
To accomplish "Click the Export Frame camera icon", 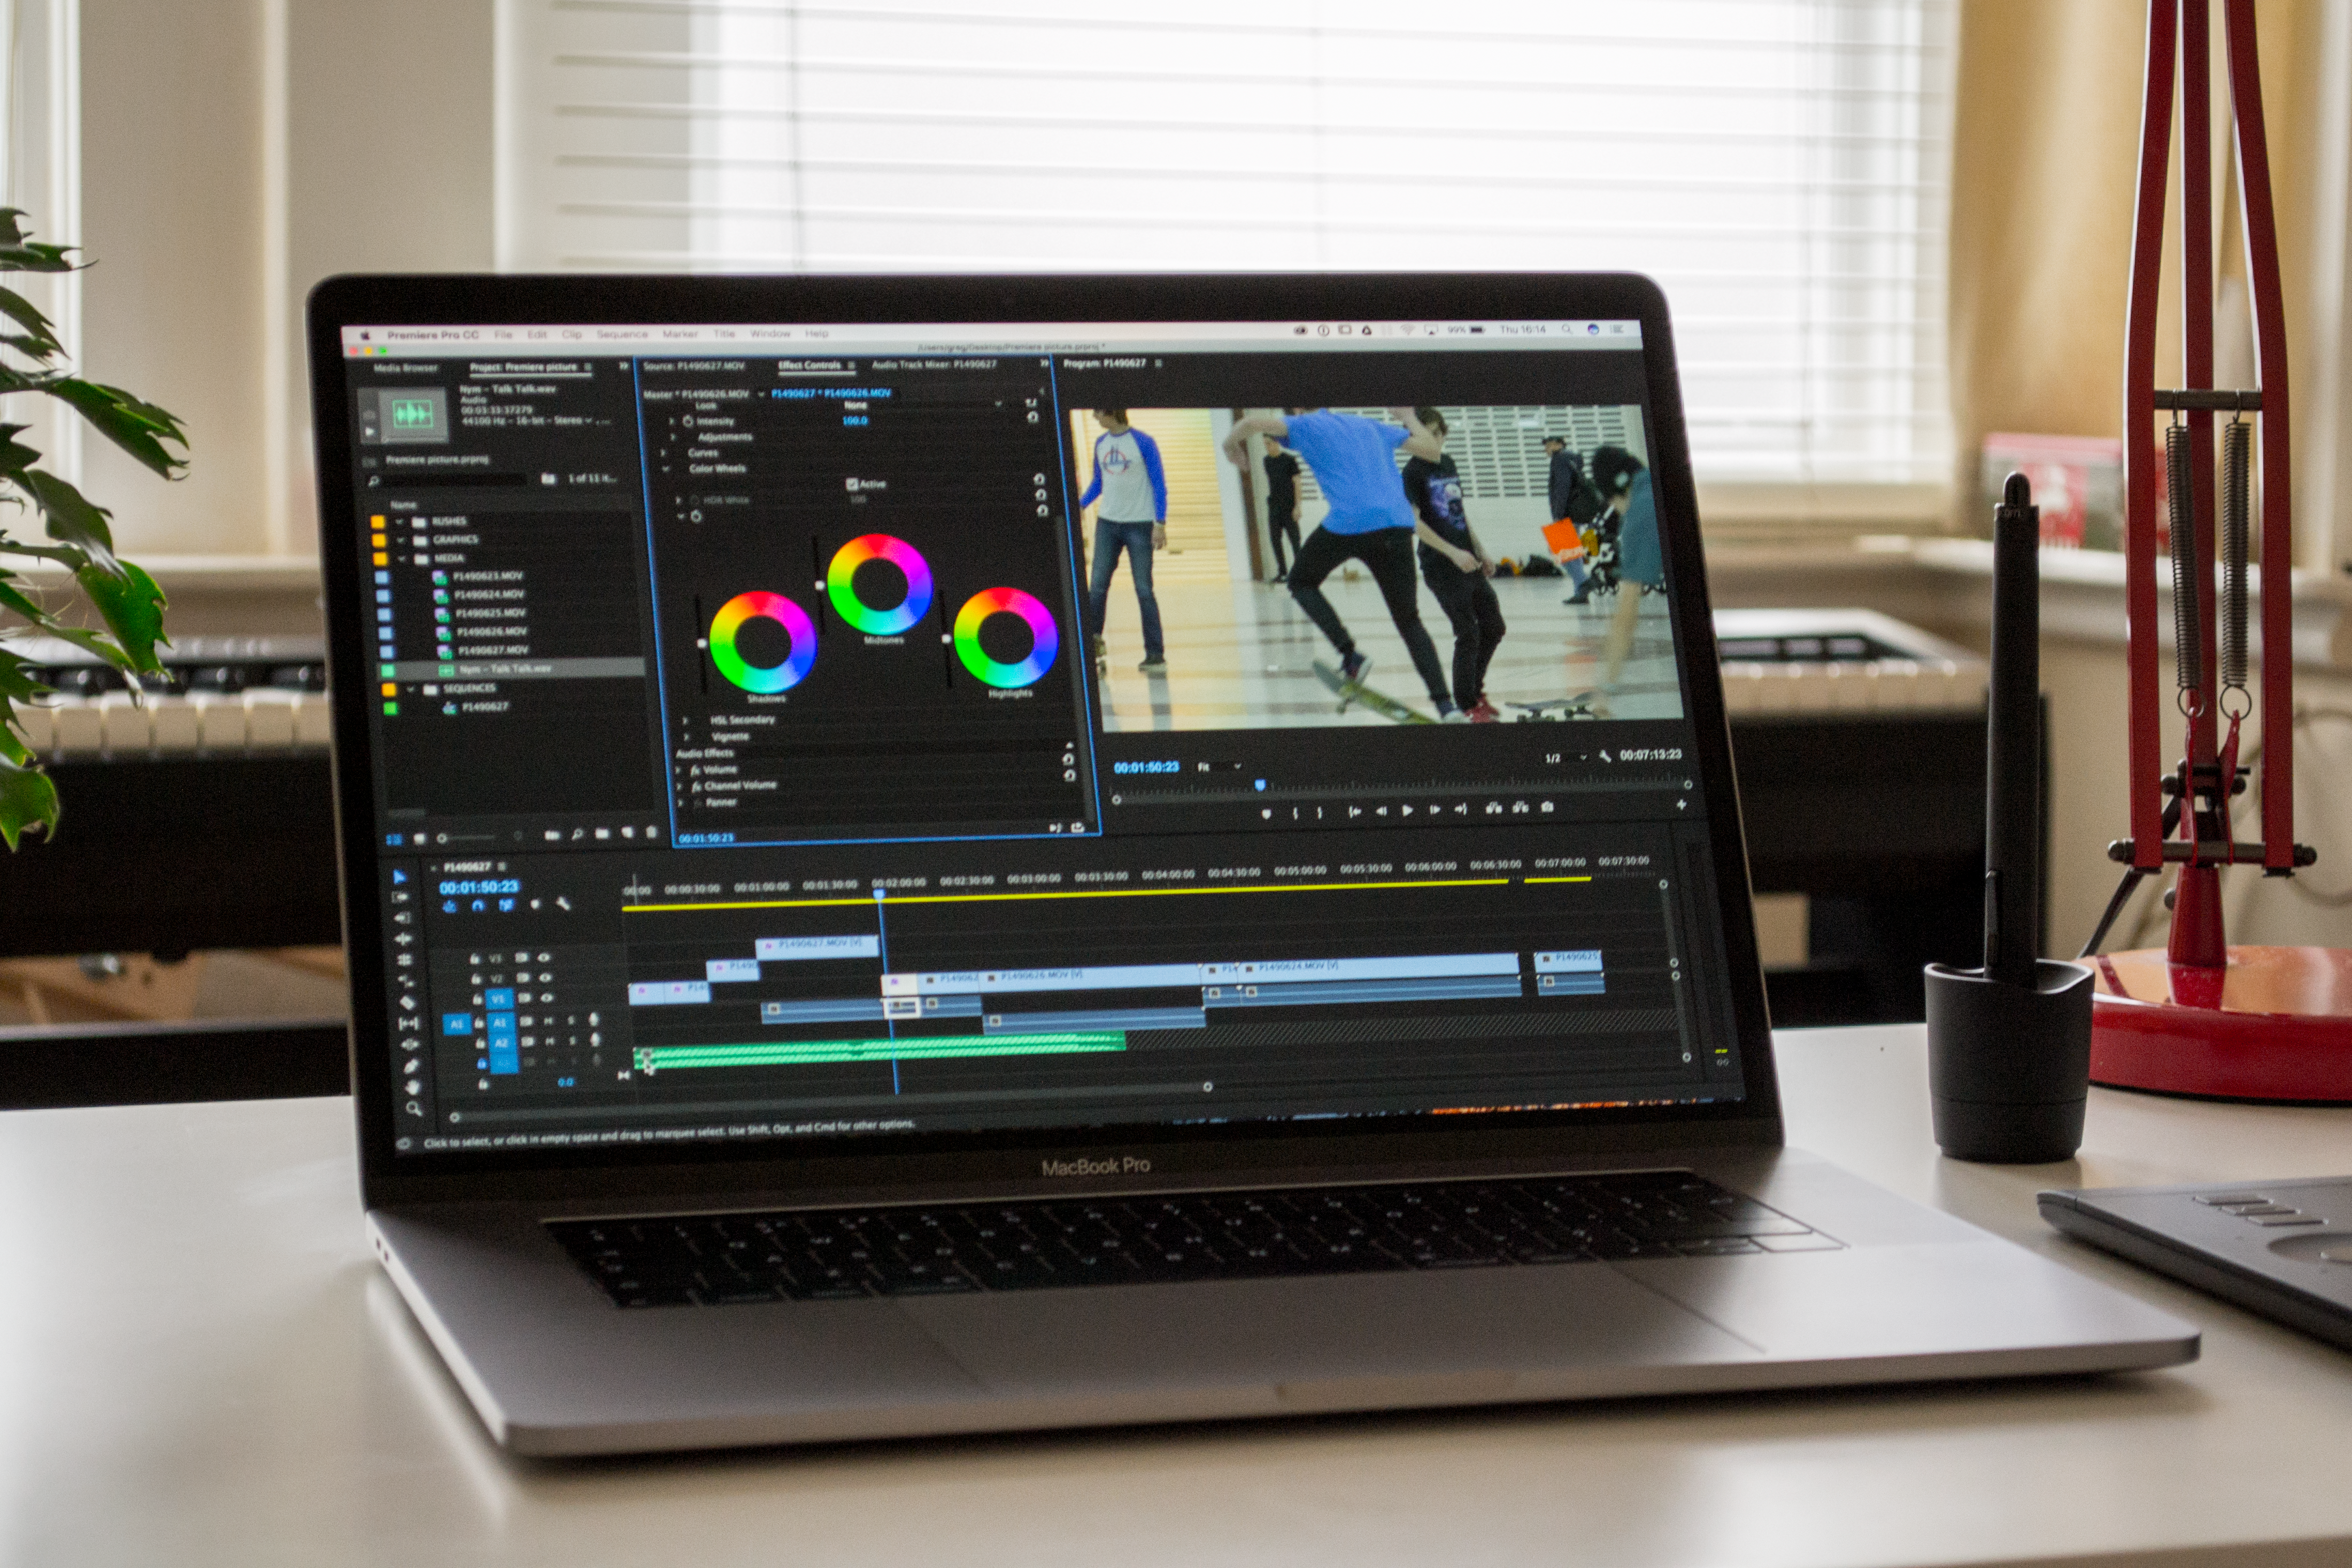I will click(x=1547, y=807).
